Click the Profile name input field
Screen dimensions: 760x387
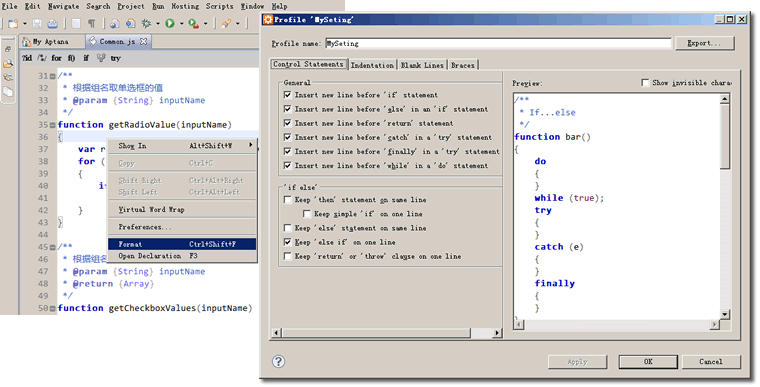(x=498, y=43)
